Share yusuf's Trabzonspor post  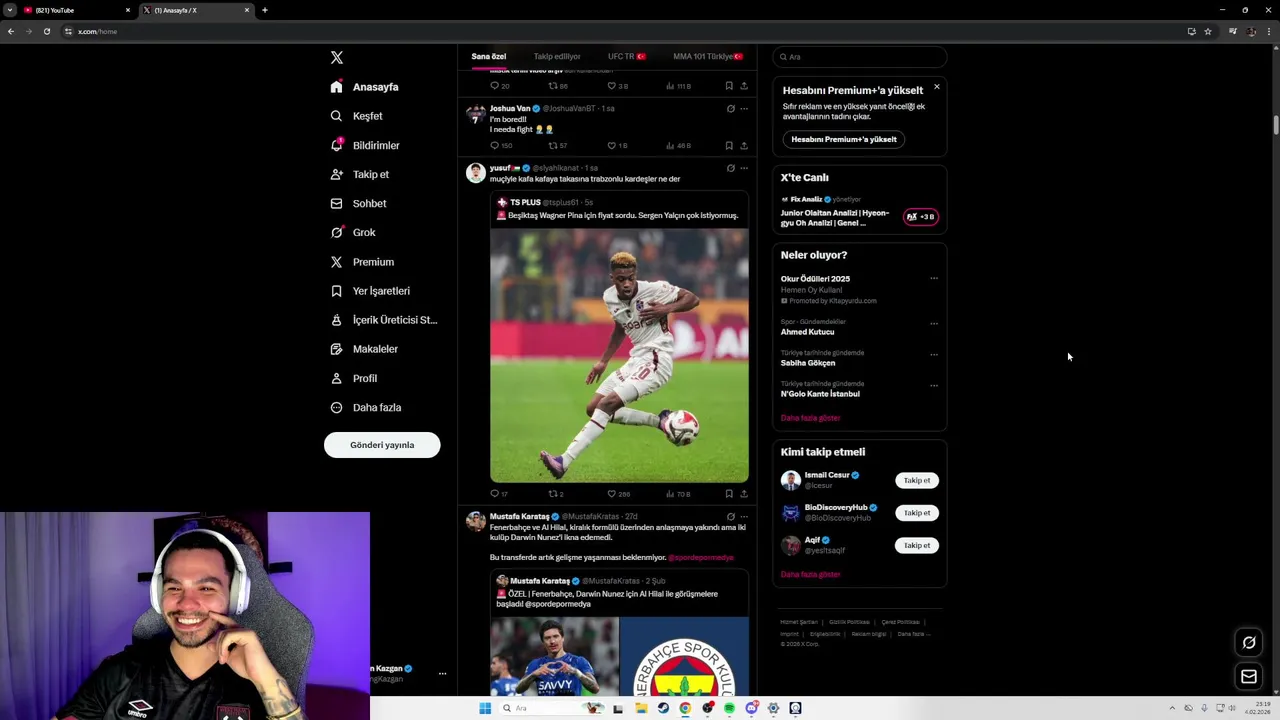(744, 494)
